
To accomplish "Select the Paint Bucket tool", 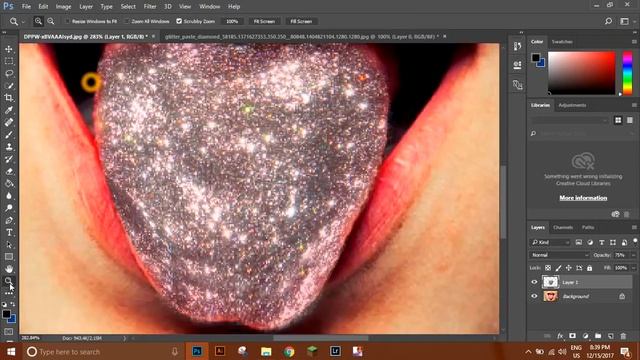I will 9,184.
